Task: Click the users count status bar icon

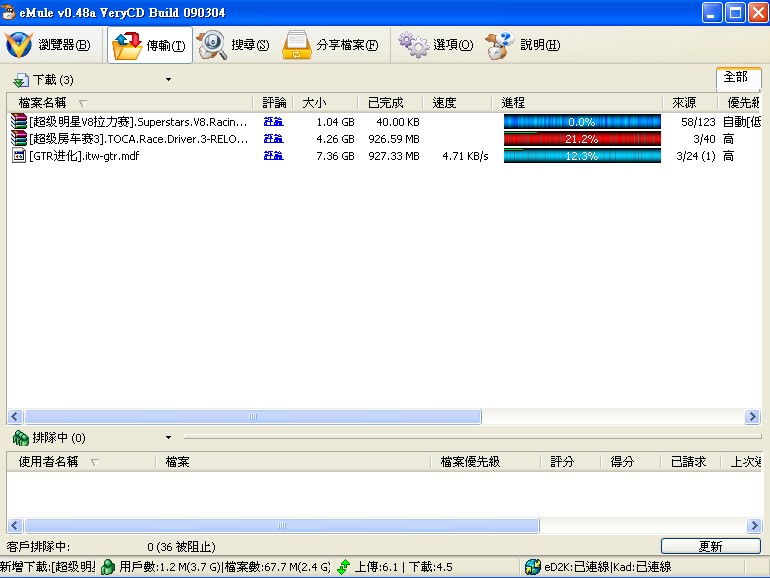Action: click(108, 567)
